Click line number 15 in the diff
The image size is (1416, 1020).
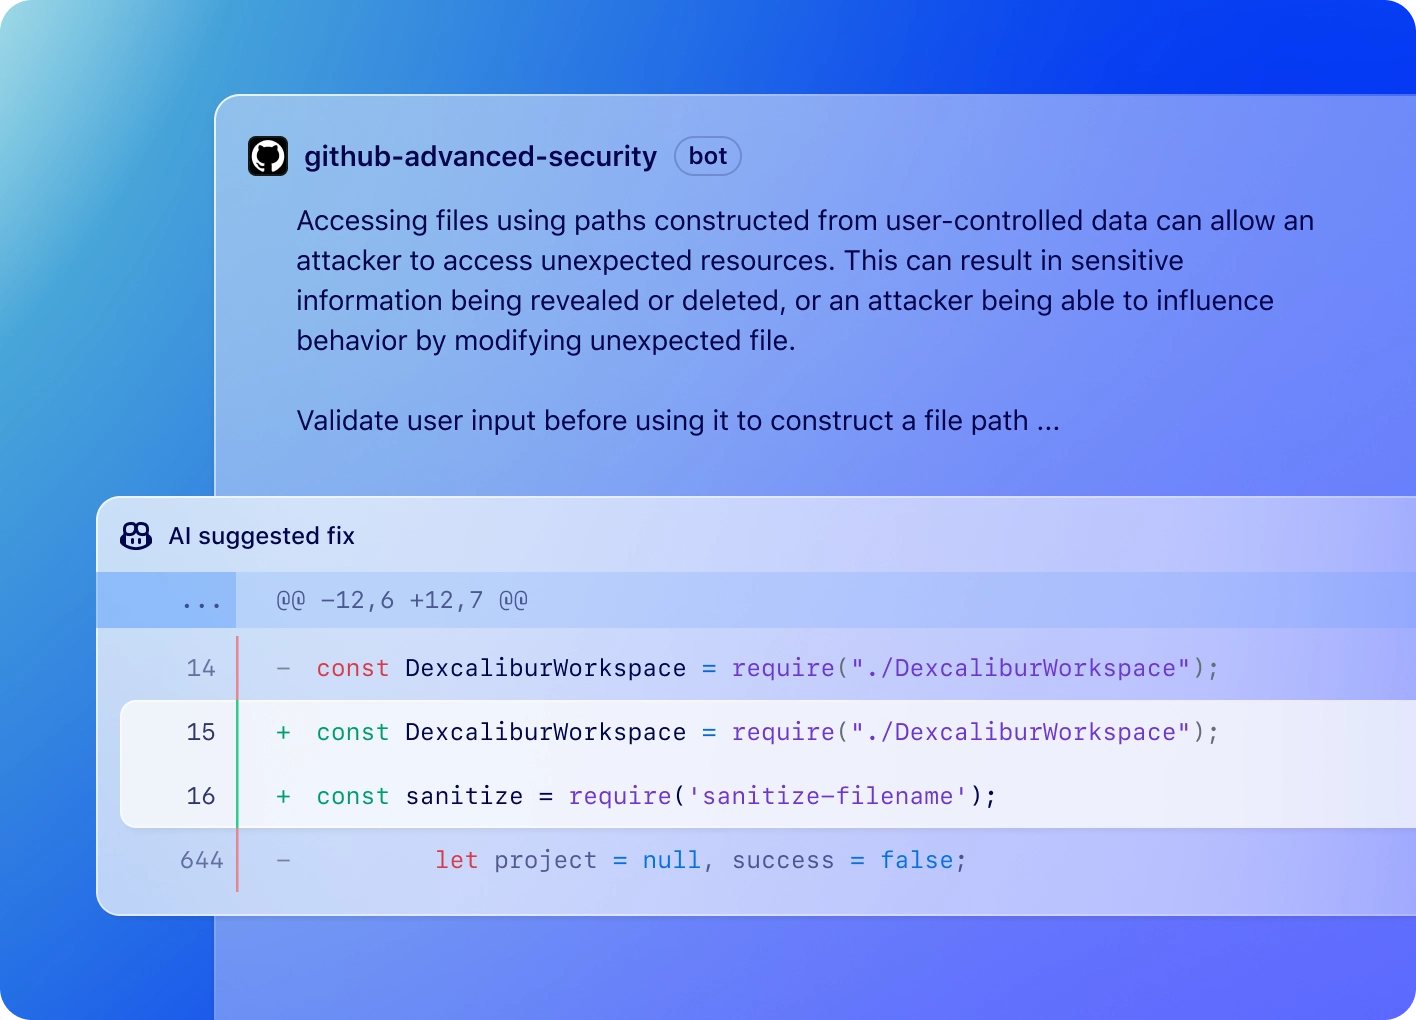pos(201,732)
